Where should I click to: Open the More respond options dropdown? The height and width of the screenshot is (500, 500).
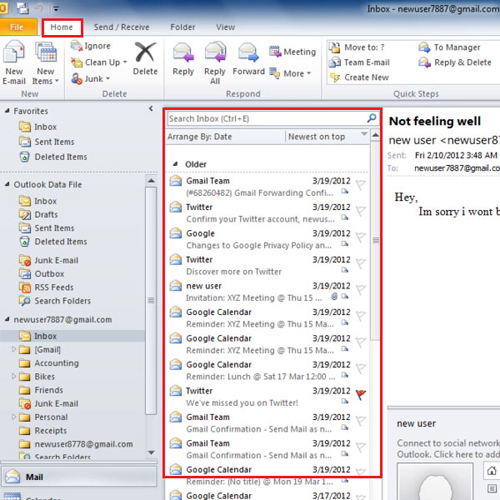point(290,73)
